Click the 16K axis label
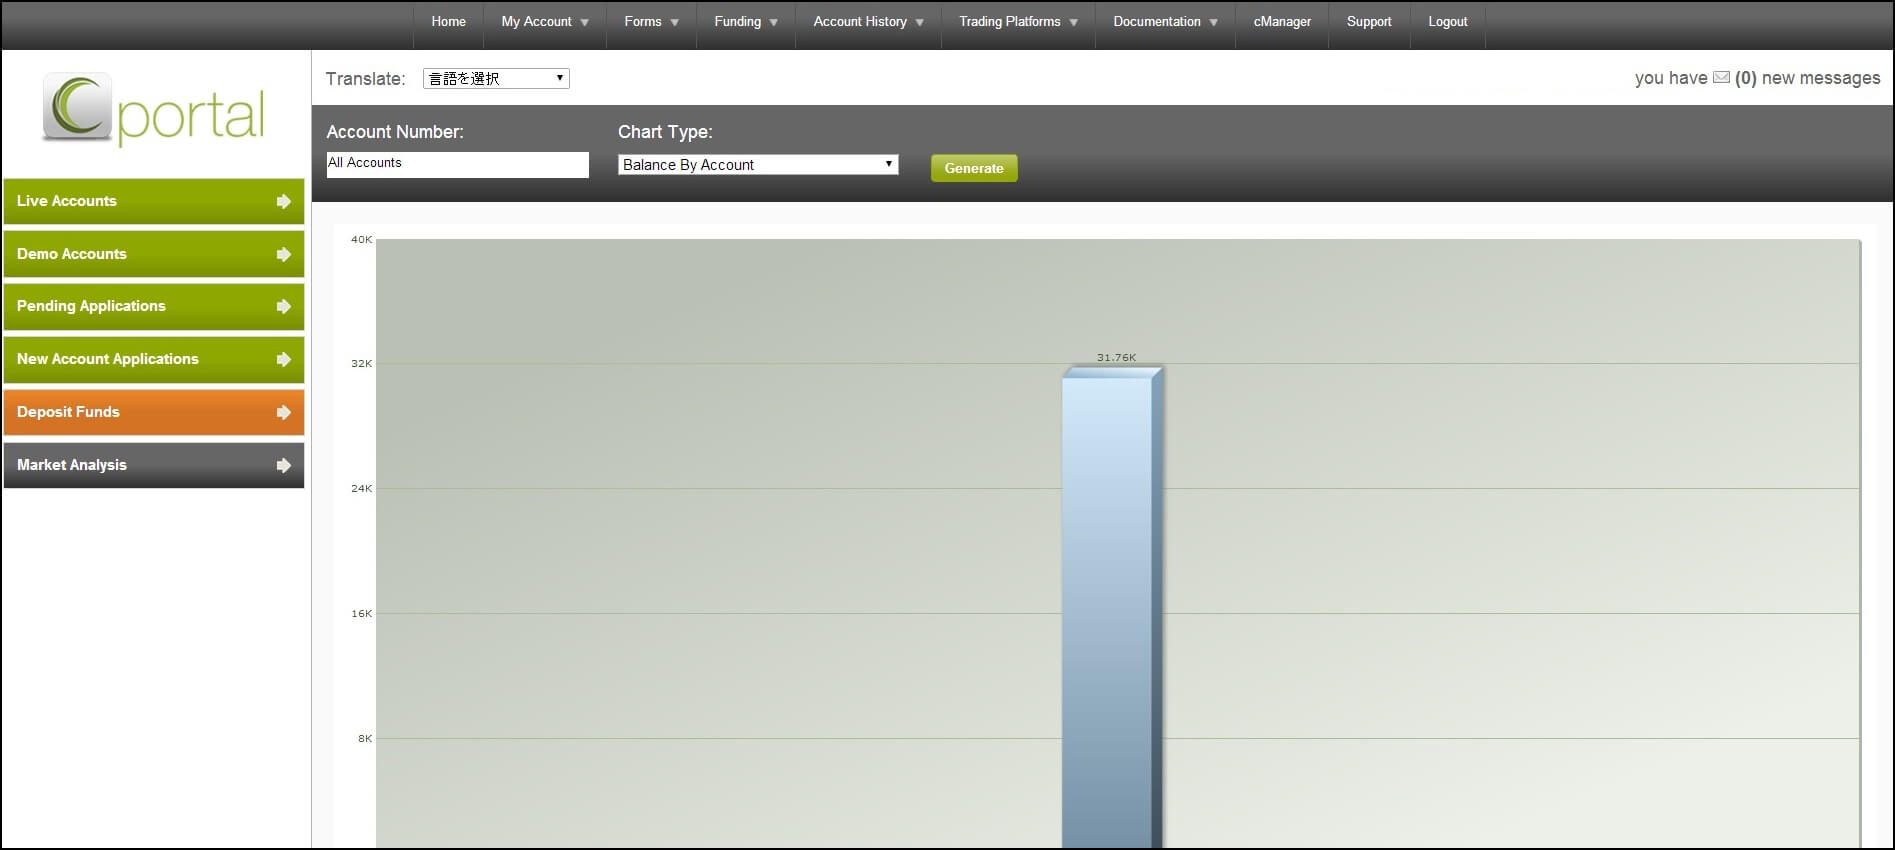 (361, 613)
